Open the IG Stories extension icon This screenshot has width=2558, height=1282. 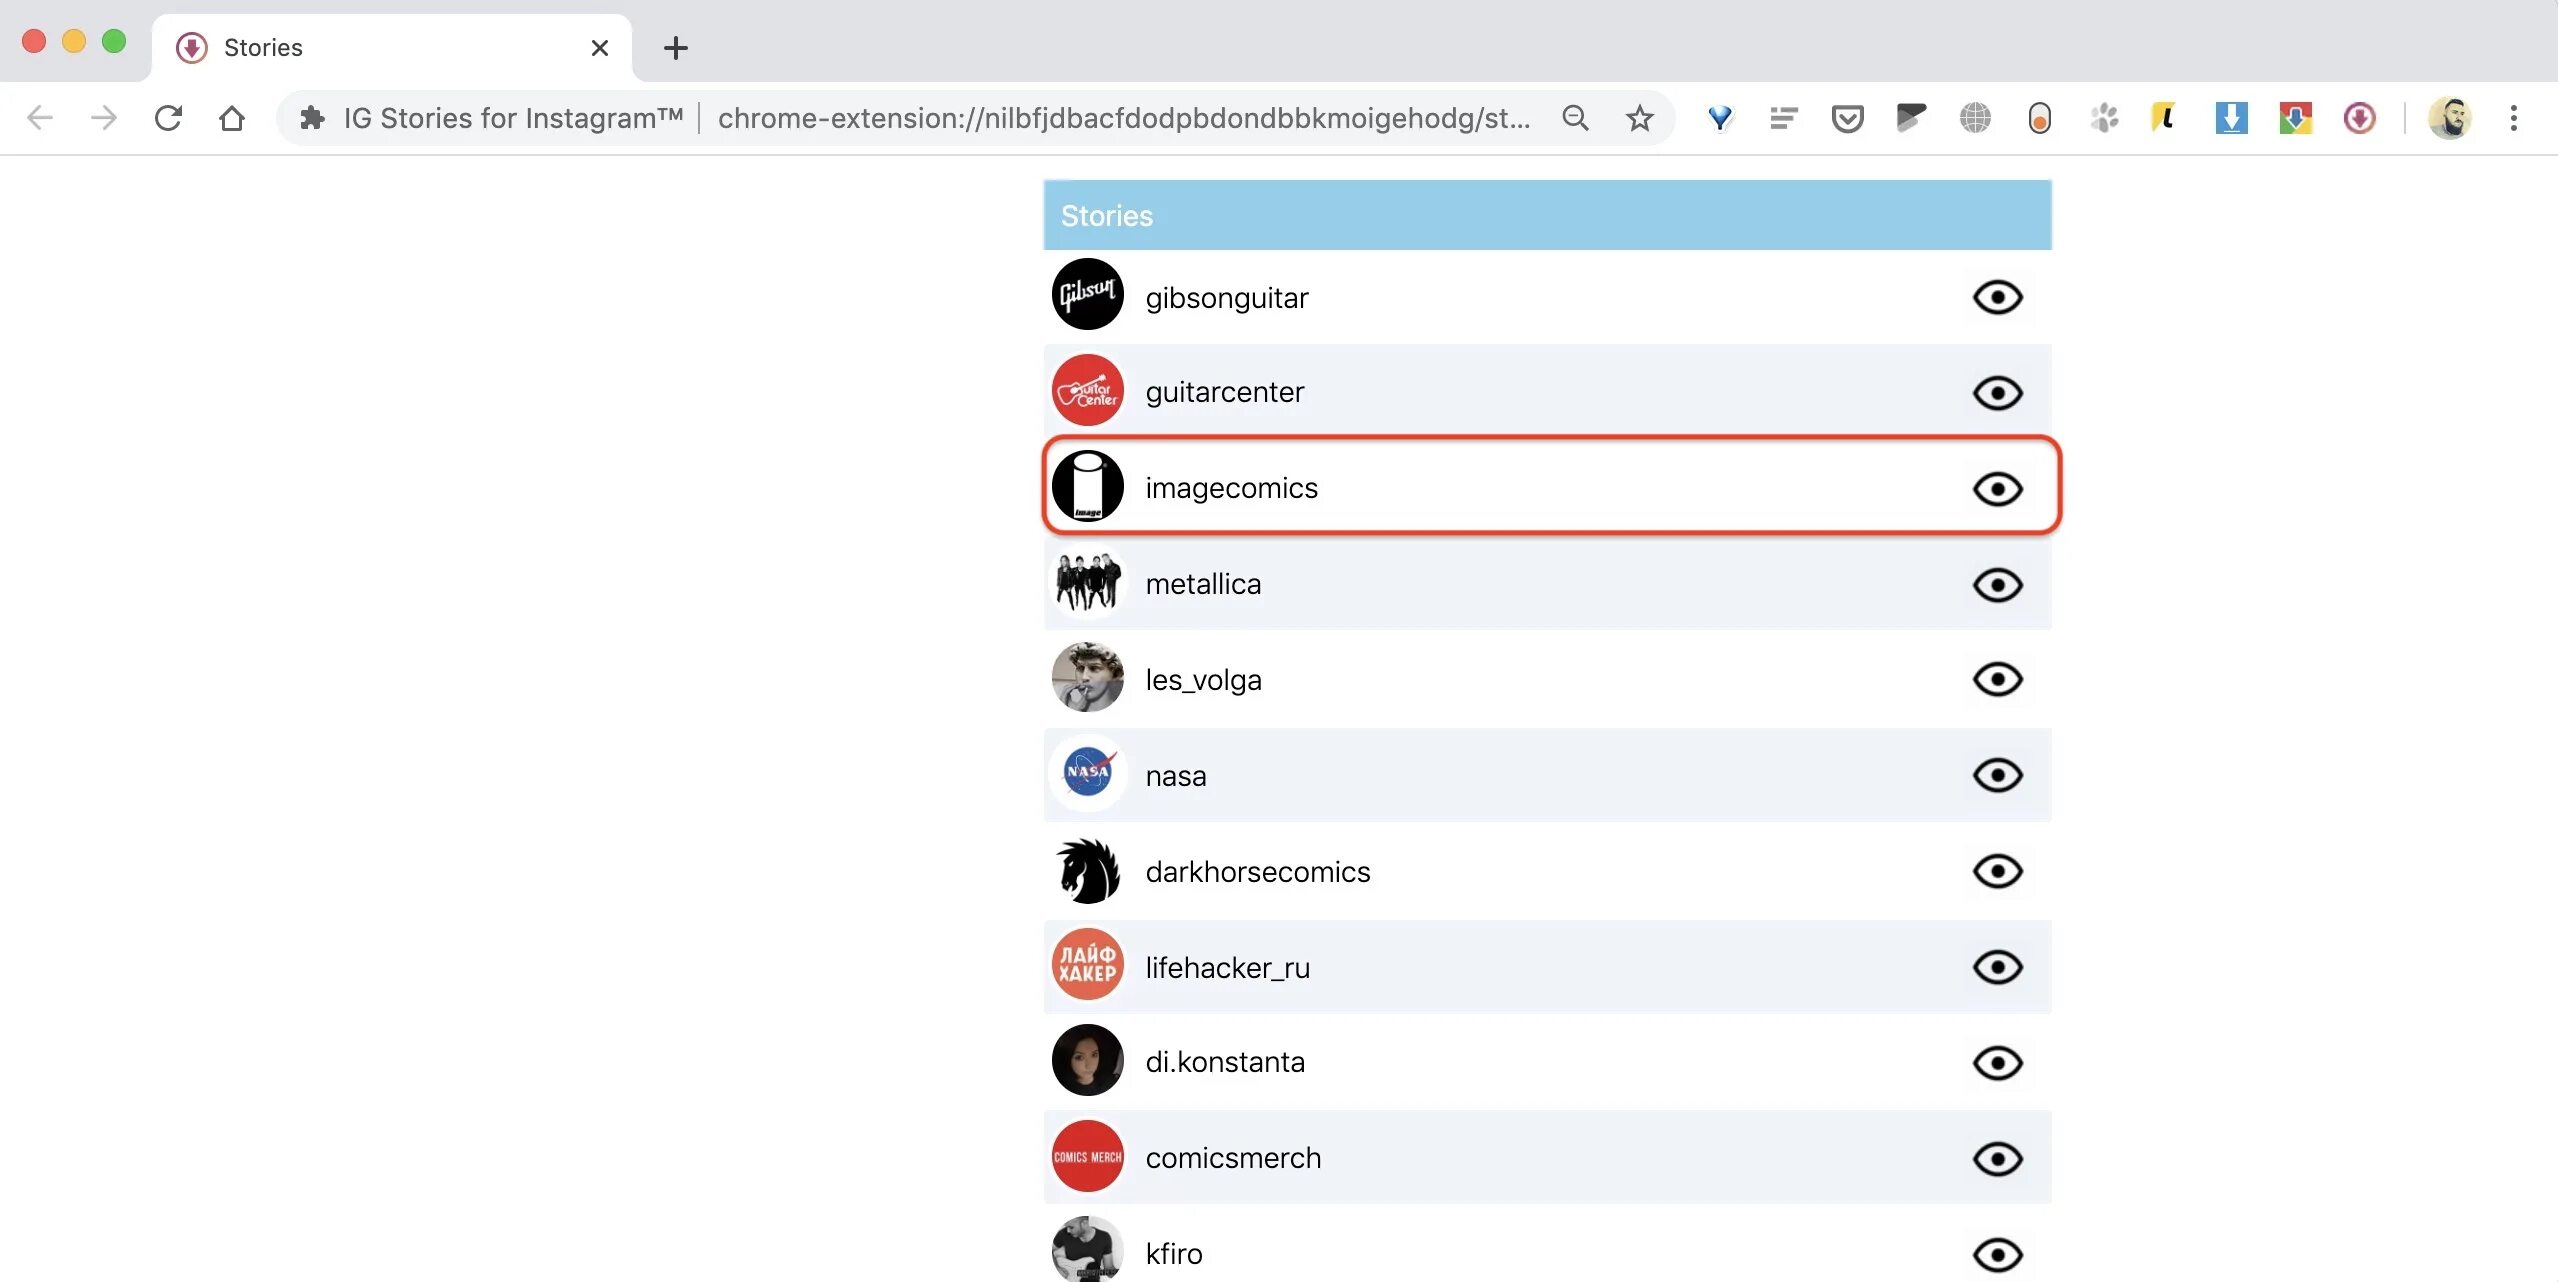tap(2359, 118)
